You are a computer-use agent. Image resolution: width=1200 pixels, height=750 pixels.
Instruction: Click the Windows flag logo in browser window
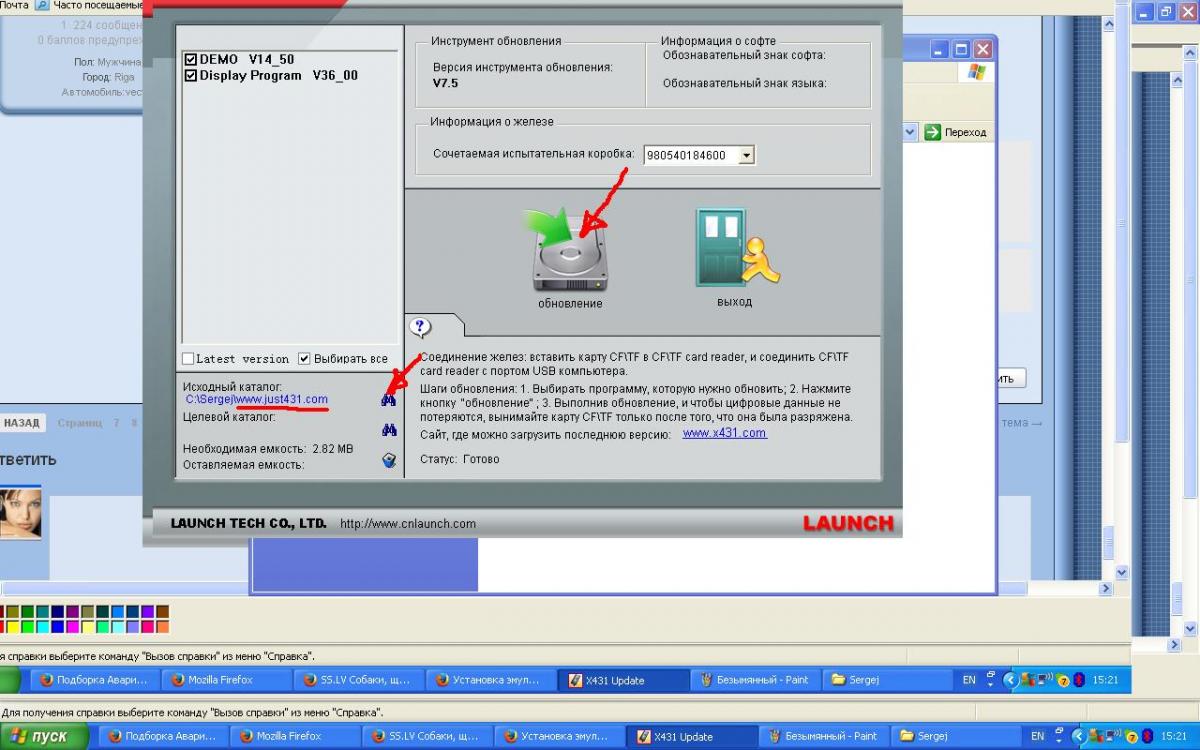click(977, 72)
